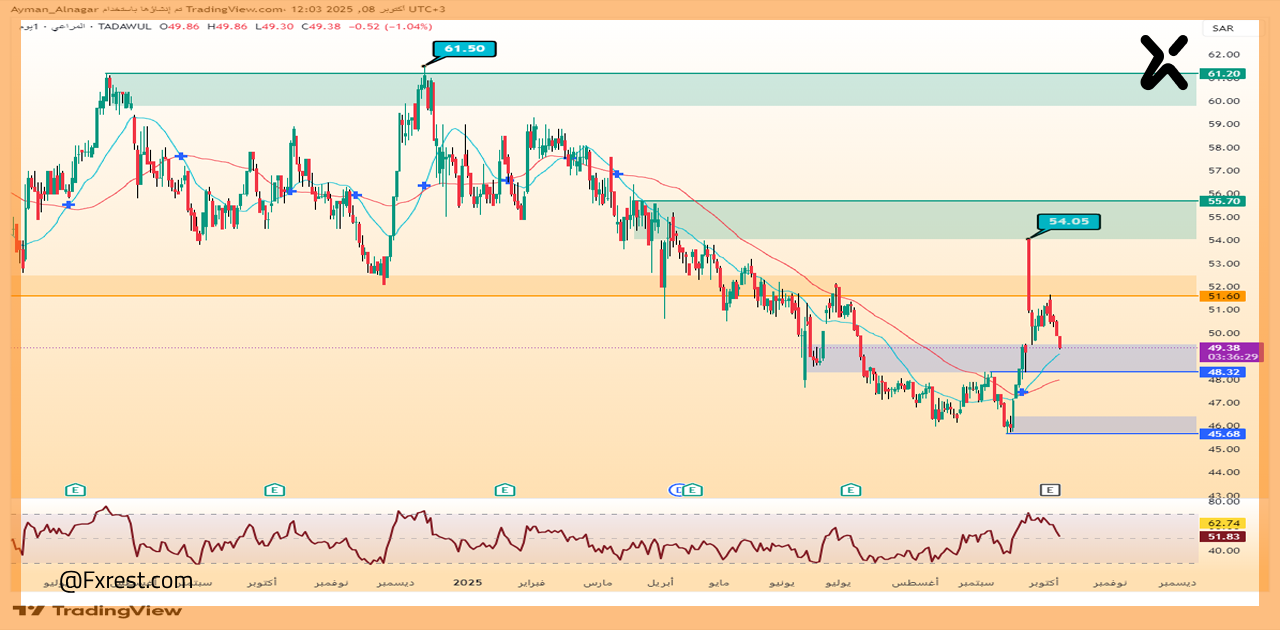
Task: Select the leftmost earnings E marker
Action: (x=75, y=489)
